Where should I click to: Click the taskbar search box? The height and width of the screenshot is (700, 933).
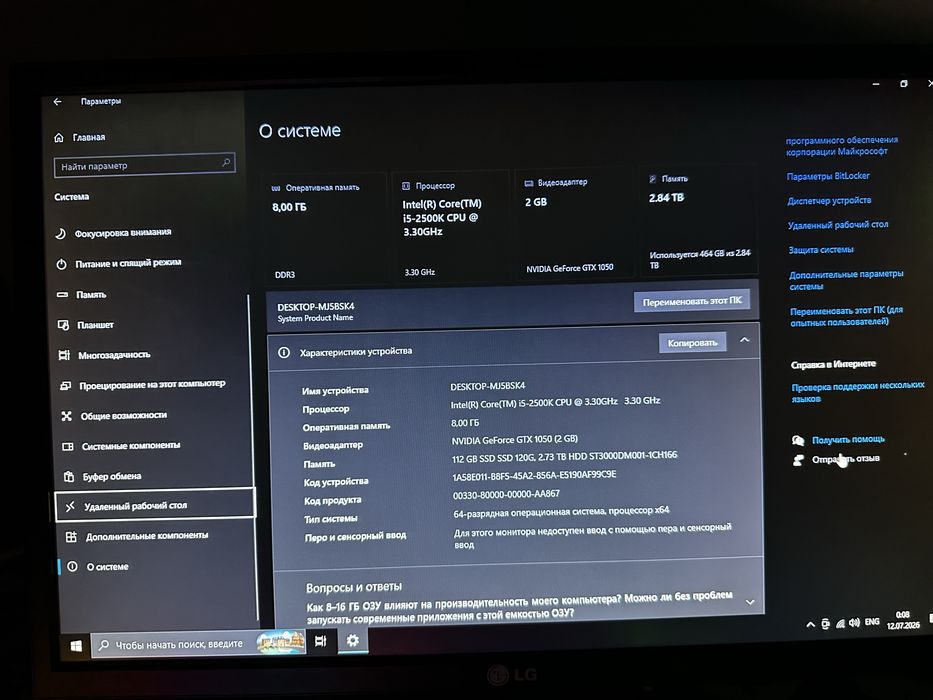199,643
